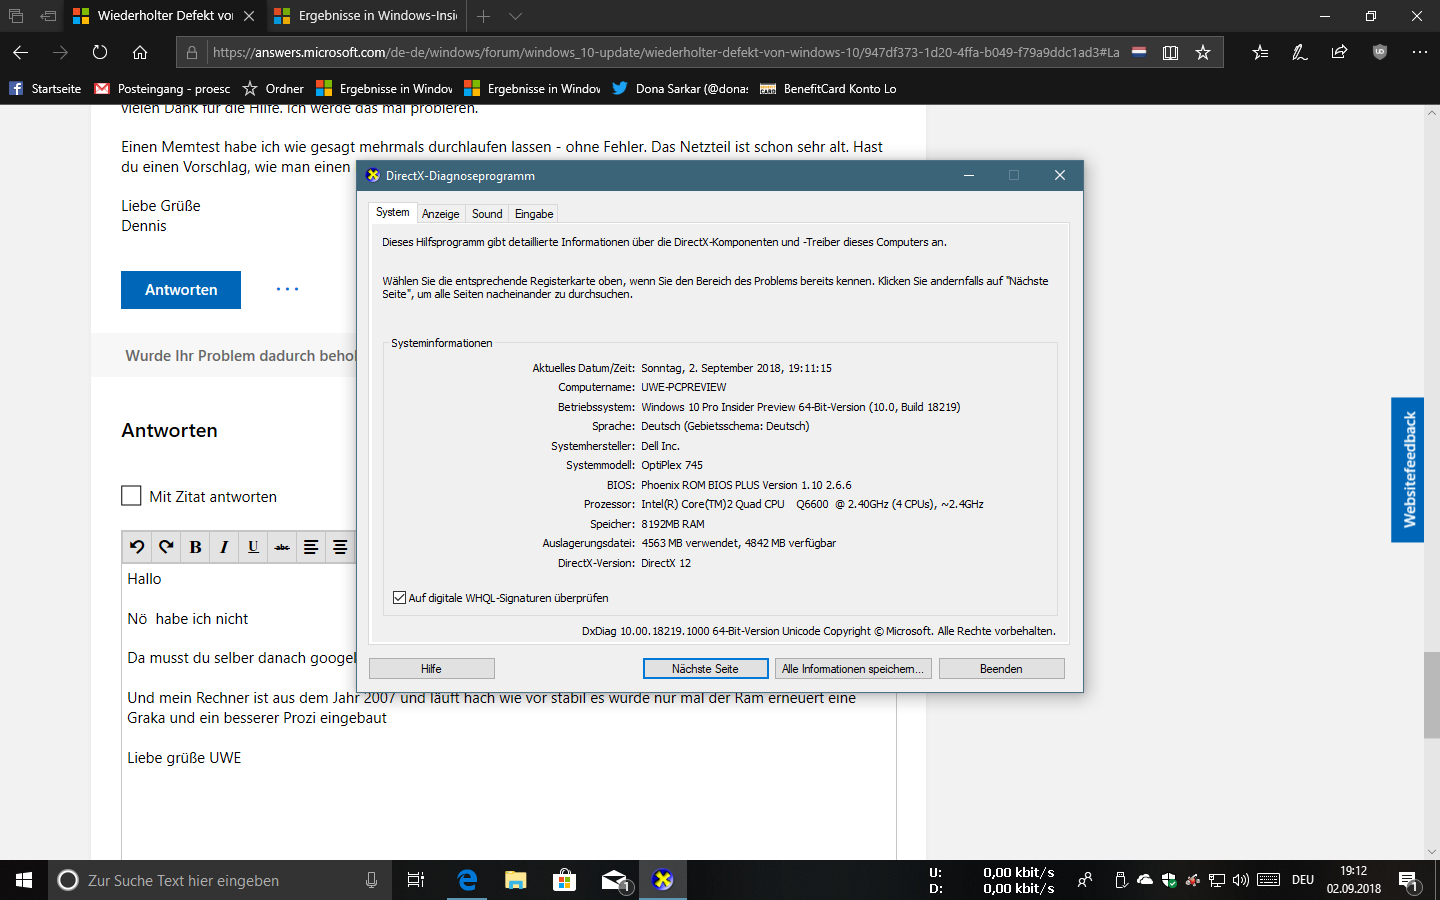This screenshot has width=1440, height=900.
Task: Go back in the Edge browser
Action: tap(20, 52)
